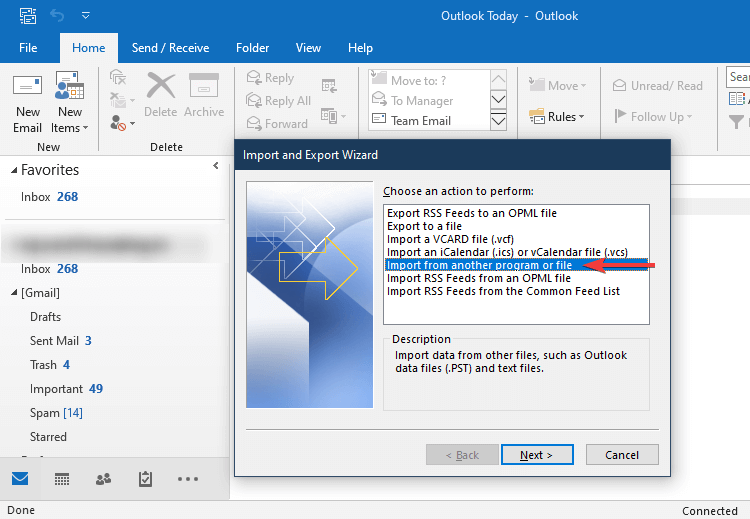Open Inbox 268 under the account
The height and width of the screenshot is (519, 750).
pyautogui.click(x=49, y=268)
